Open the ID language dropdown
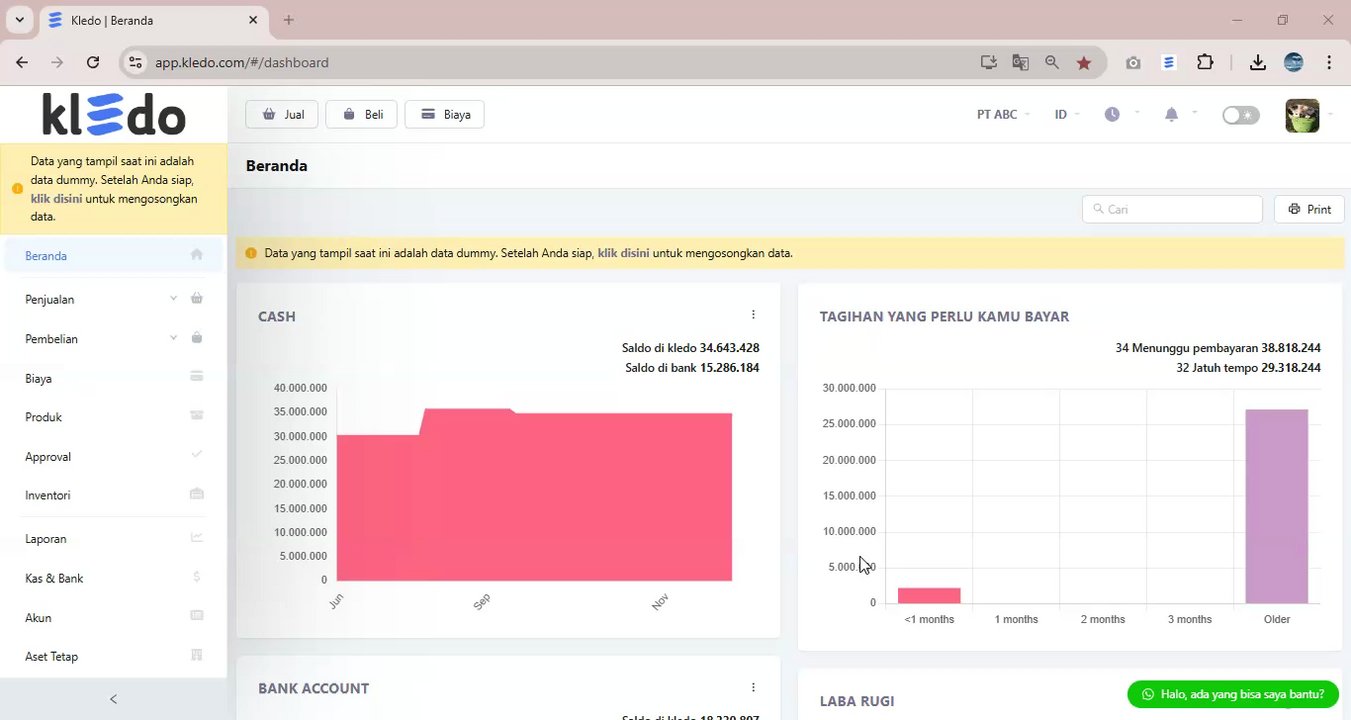 1067,114
